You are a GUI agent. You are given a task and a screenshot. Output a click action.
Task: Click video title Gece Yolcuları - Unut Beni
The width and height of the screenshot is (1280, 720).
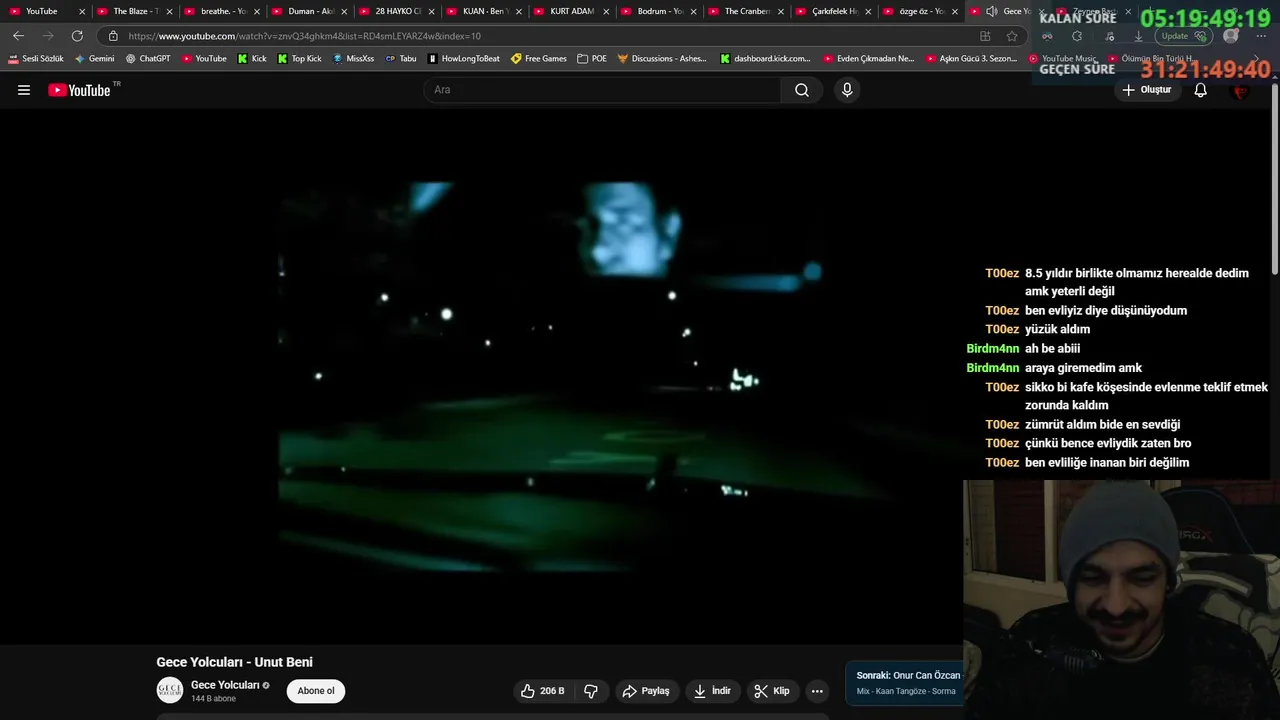point(234,662)
